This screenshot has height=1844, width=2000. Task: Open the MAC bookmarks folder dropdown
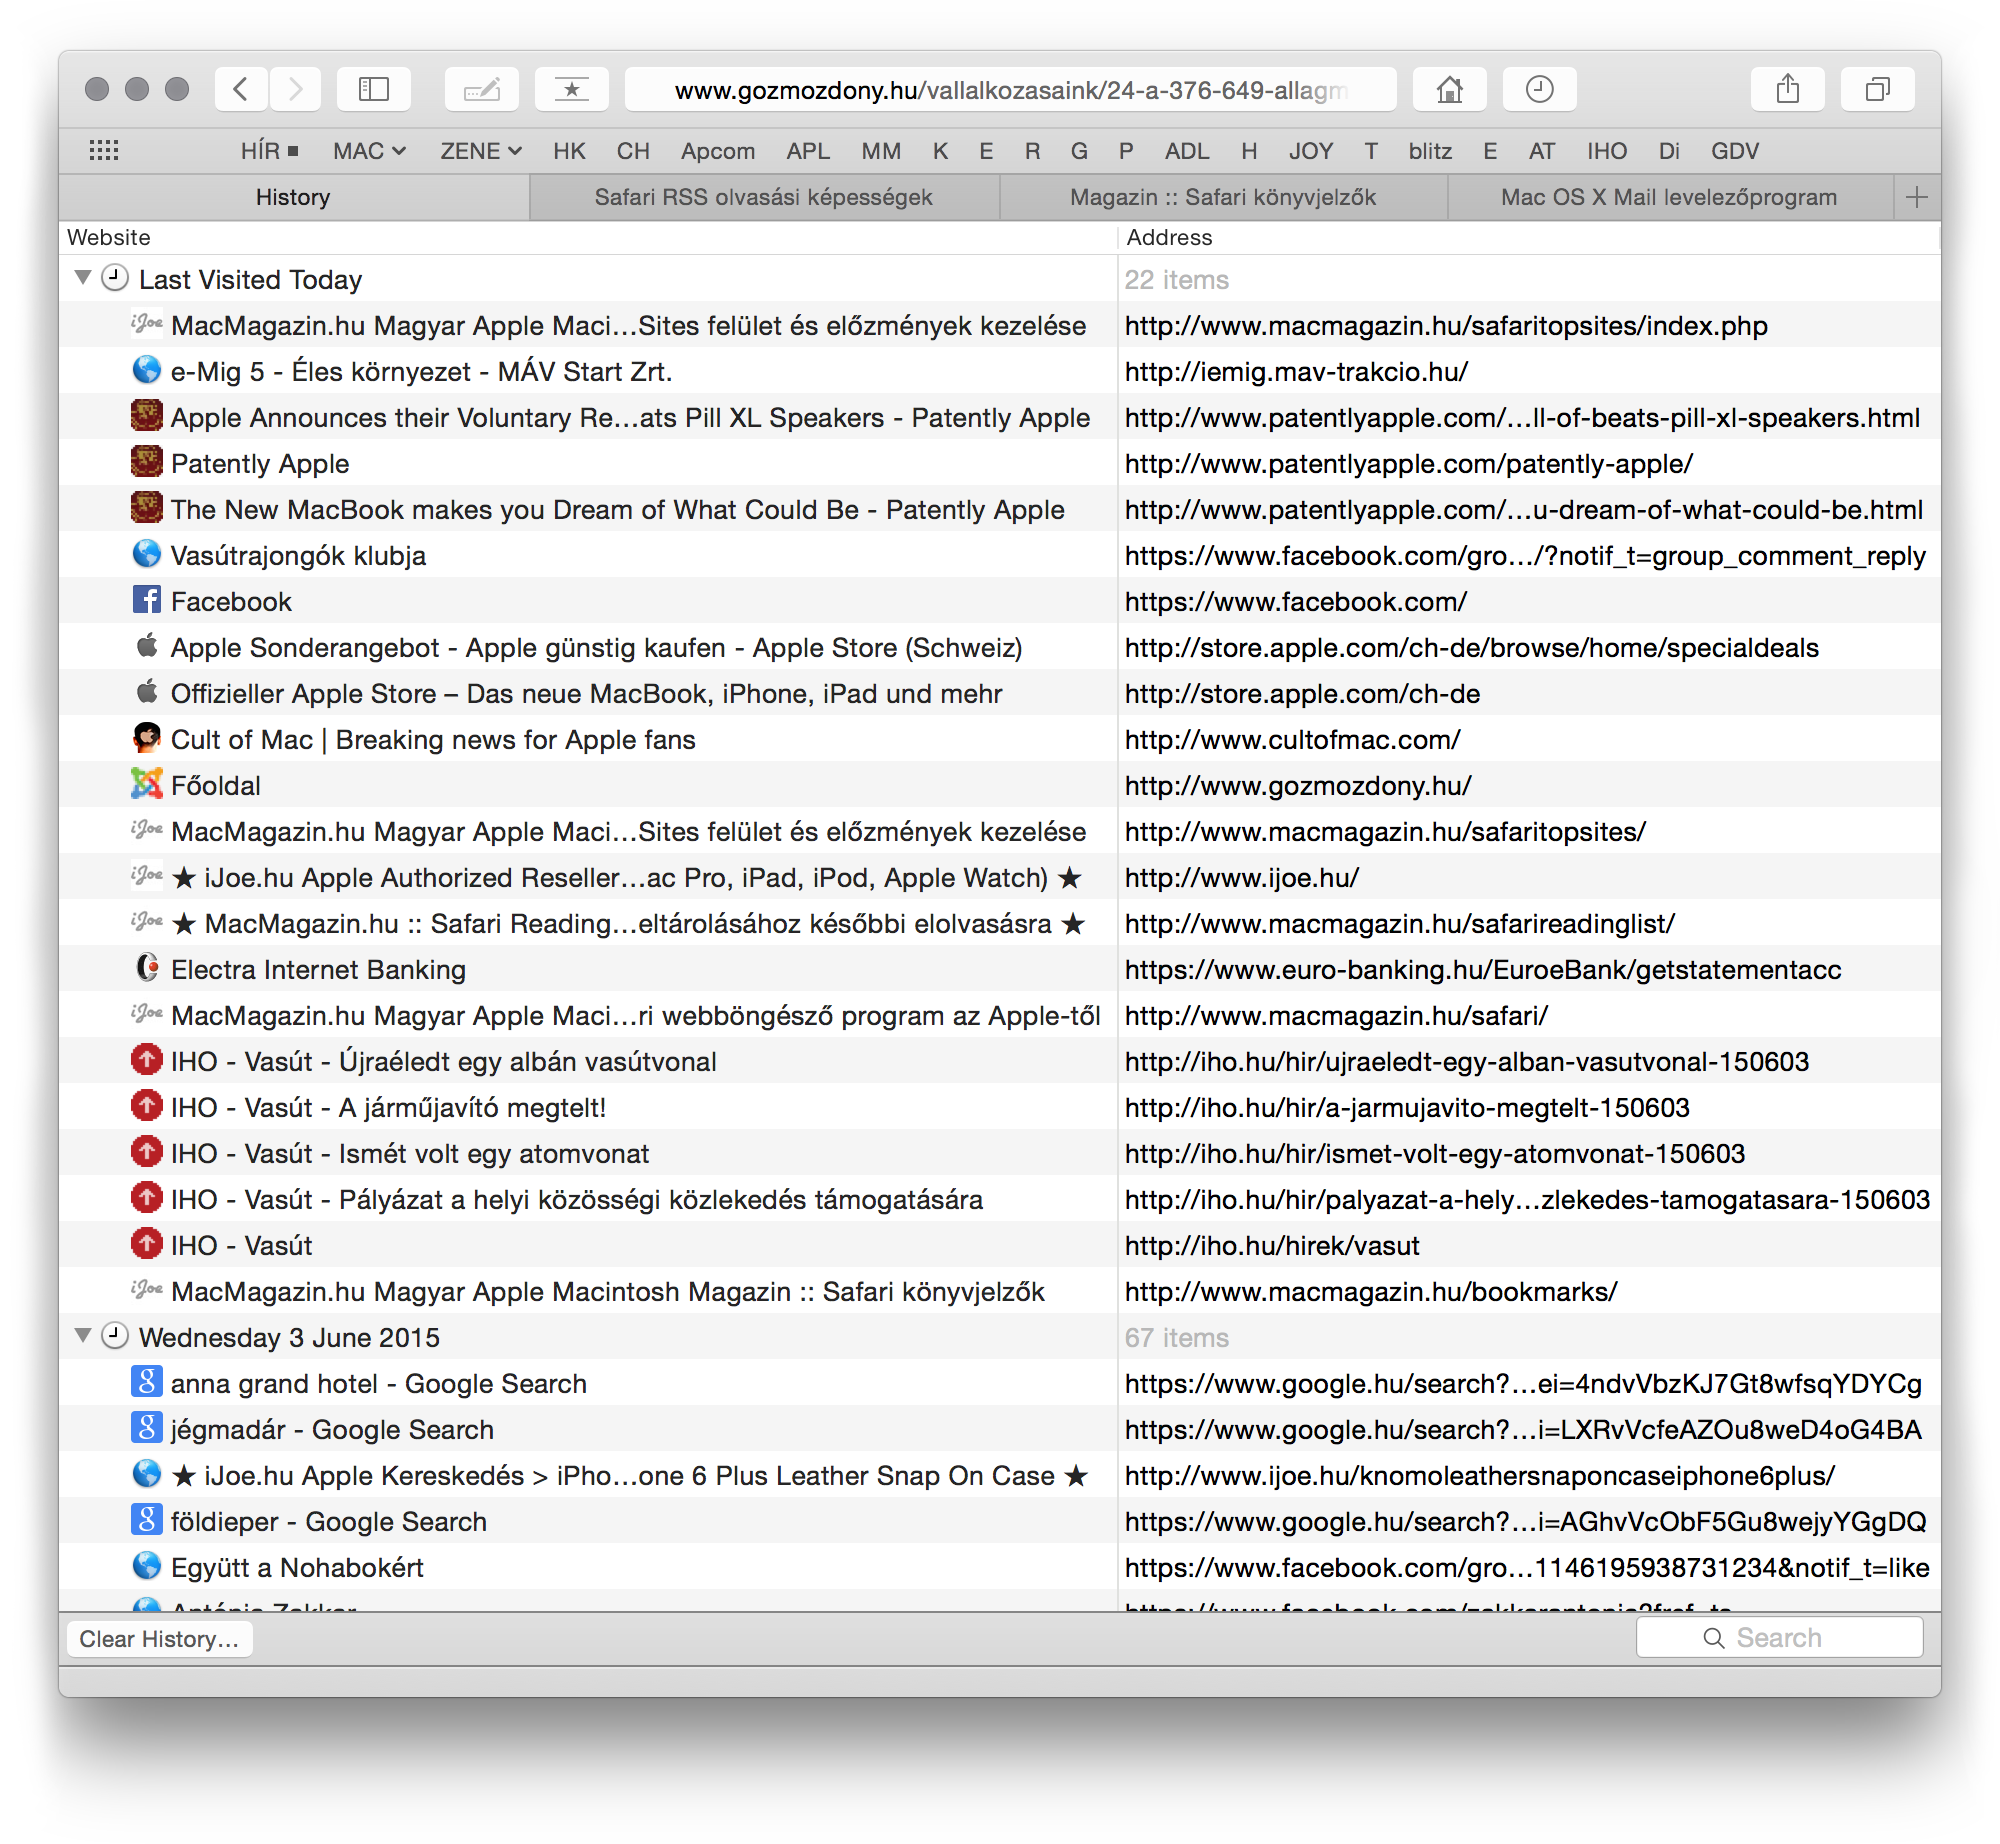pyautogui.click(x=369, y=151)
